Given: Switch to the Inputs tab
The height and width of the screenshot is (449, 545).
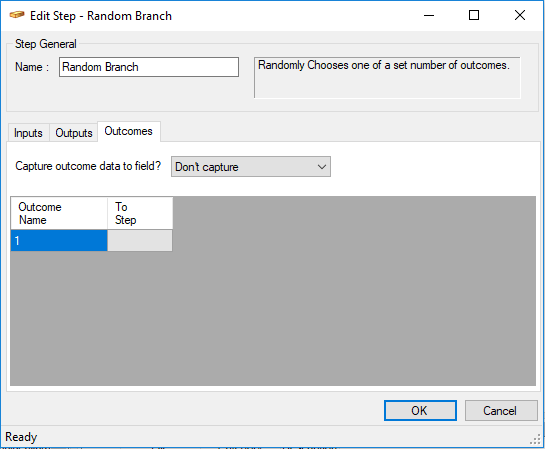Looking at the screenshot, I should (28, 133).
